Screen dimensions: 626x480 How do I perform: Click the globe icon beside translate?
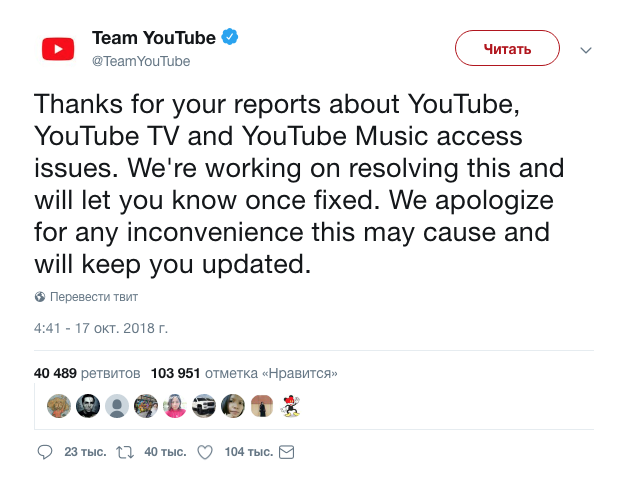pos(40,297)
